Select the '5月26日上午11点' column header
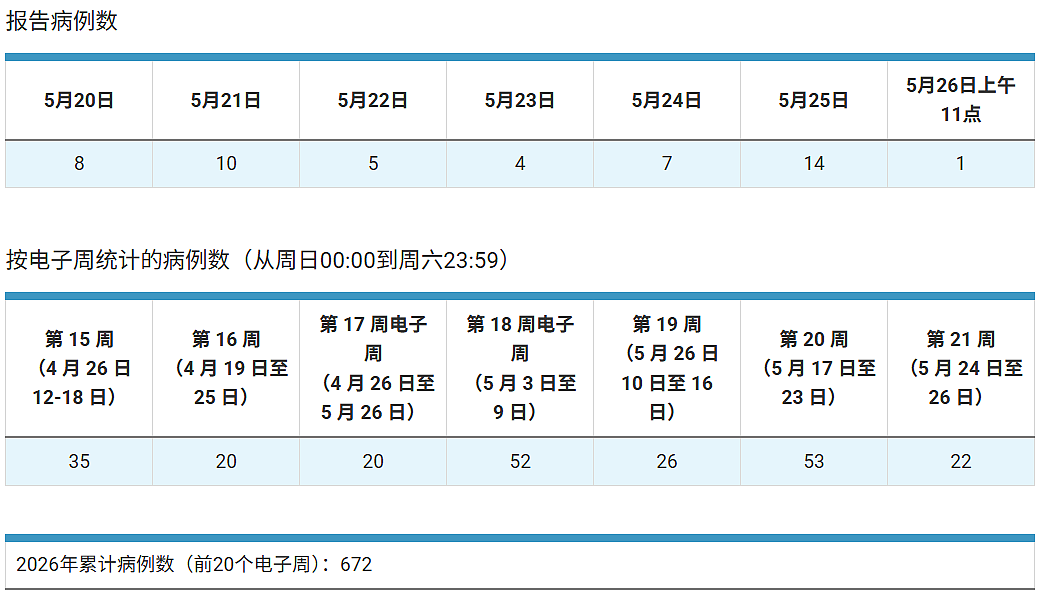Screen dimensions: 1041x592 coord(961,100)
